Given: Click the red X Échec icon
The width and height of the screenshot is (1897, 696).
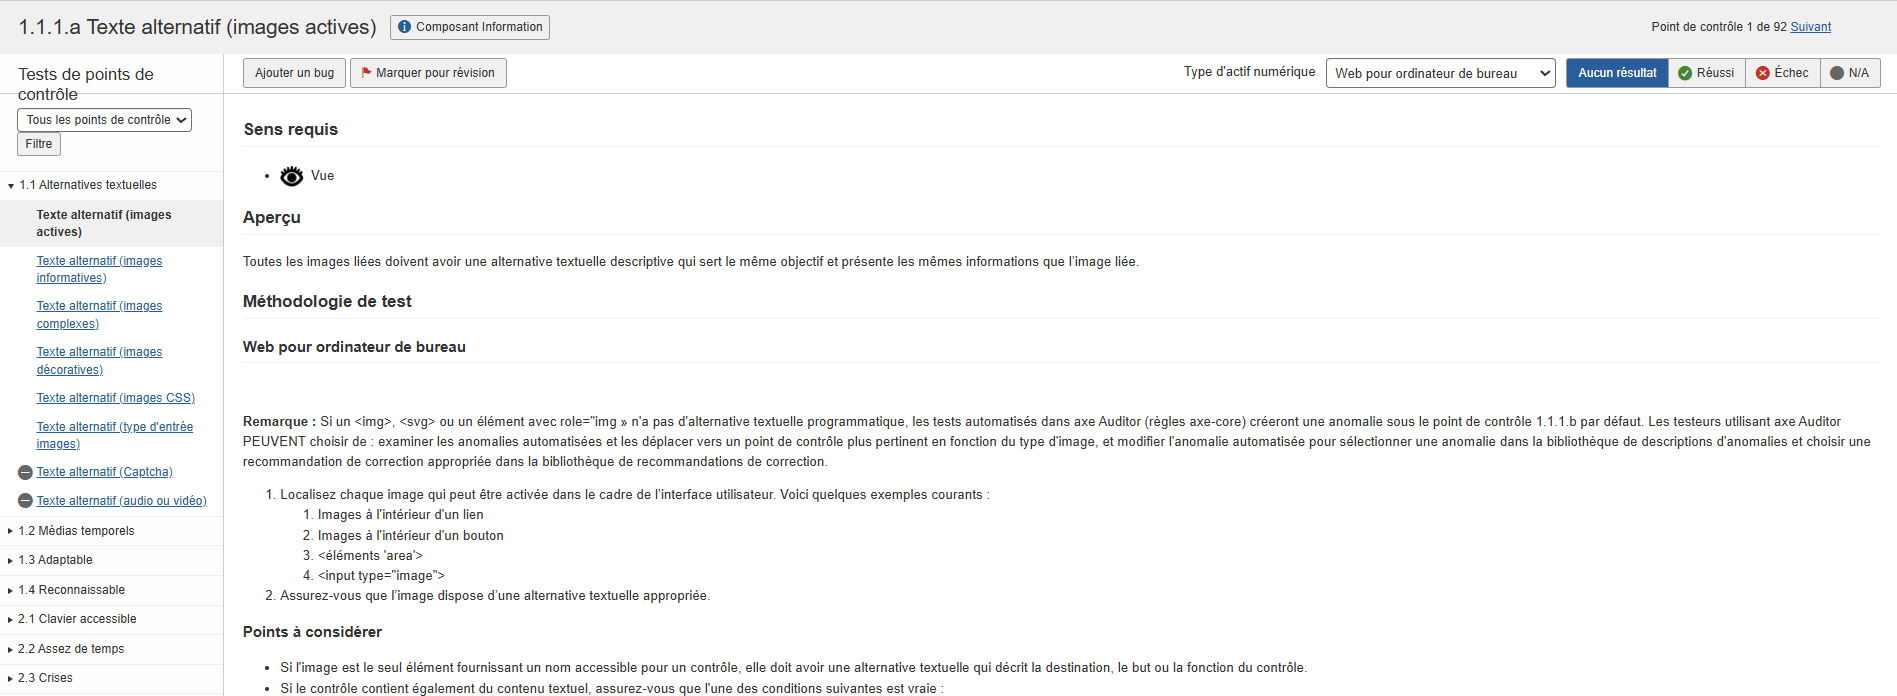Looking at the screenshot, I should pos(1763,73).
